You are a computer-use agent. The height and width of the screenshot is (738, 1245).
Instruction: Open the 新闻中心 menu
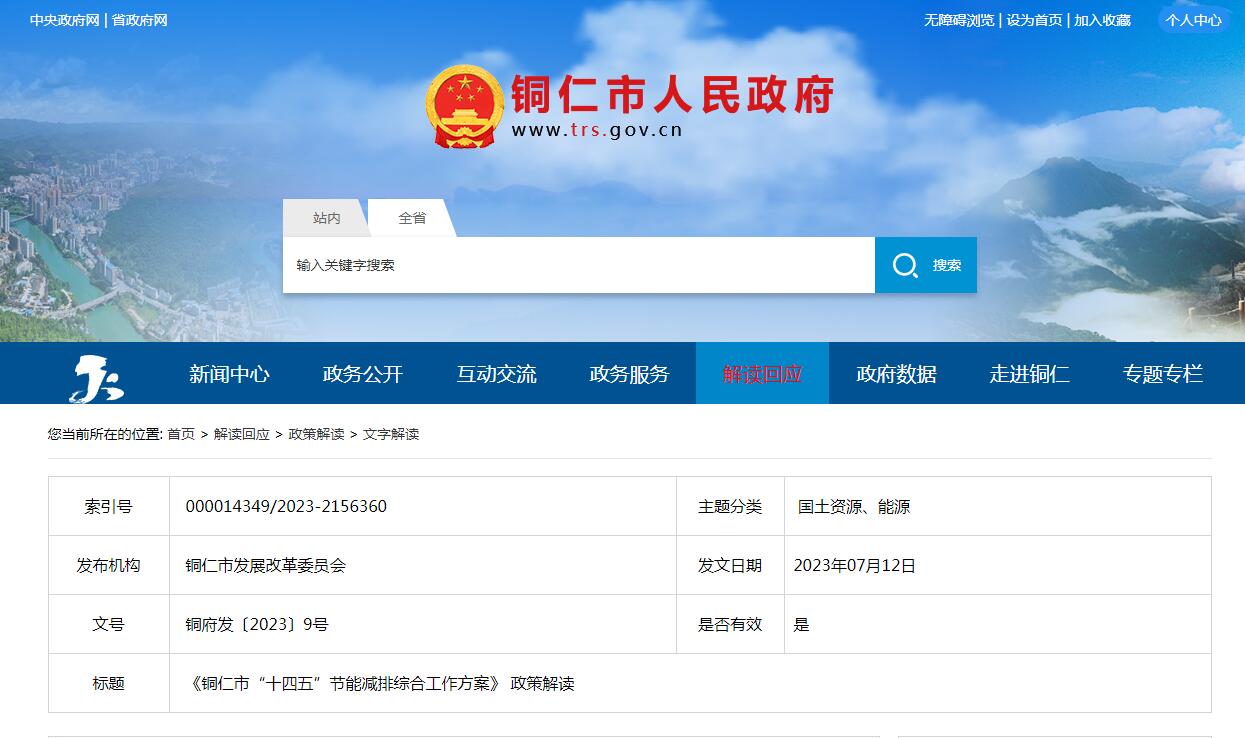[232, 372]
